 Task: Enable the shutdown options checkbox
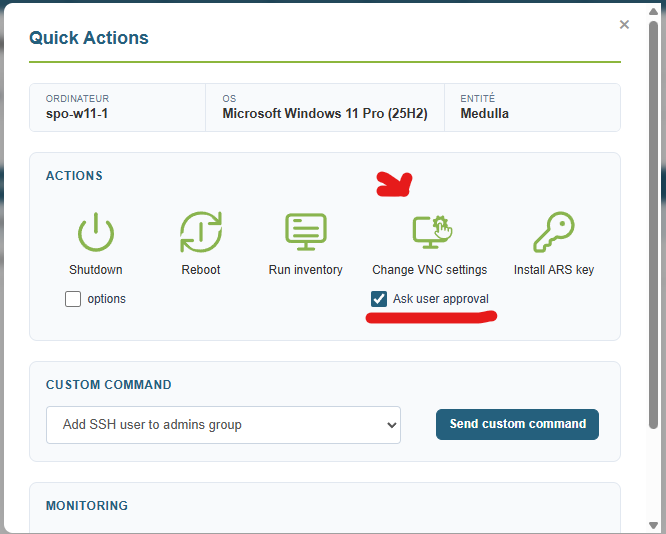point(73,299)
